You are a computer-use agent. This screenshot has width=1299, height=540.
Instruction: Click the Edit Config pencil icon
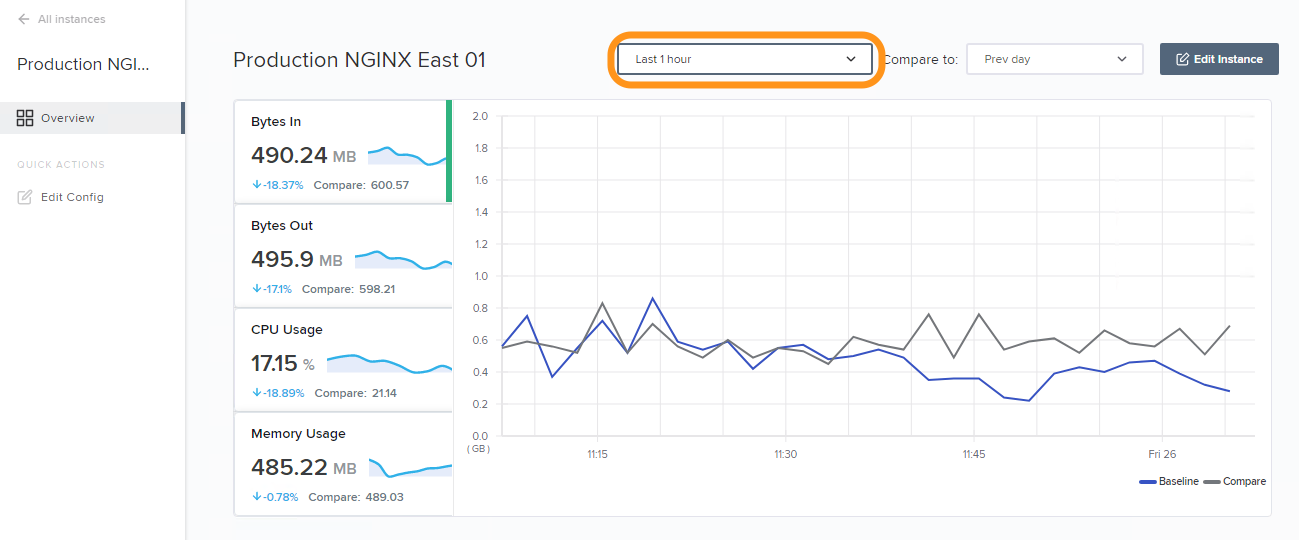coord(25,197)
